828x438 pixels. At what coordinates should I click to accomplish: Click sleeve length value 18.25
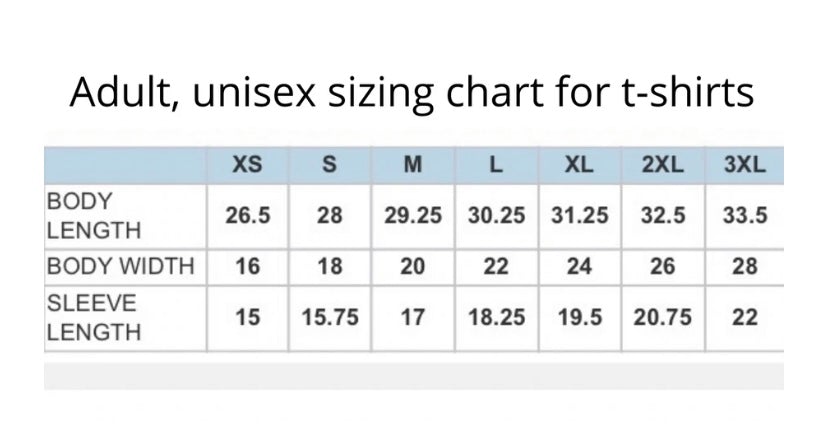point(496,318)
